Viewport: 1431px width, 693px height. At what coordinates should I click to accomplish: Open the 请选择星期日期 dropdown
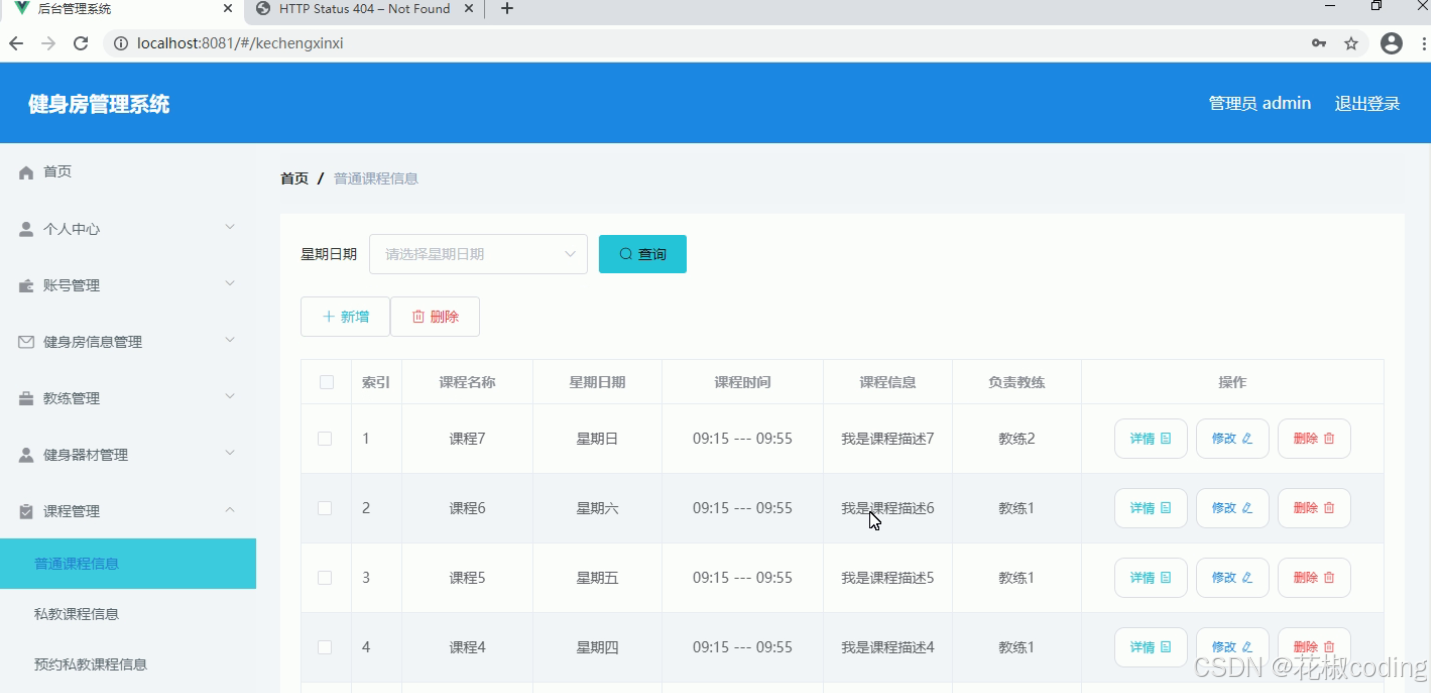[478, 253]
